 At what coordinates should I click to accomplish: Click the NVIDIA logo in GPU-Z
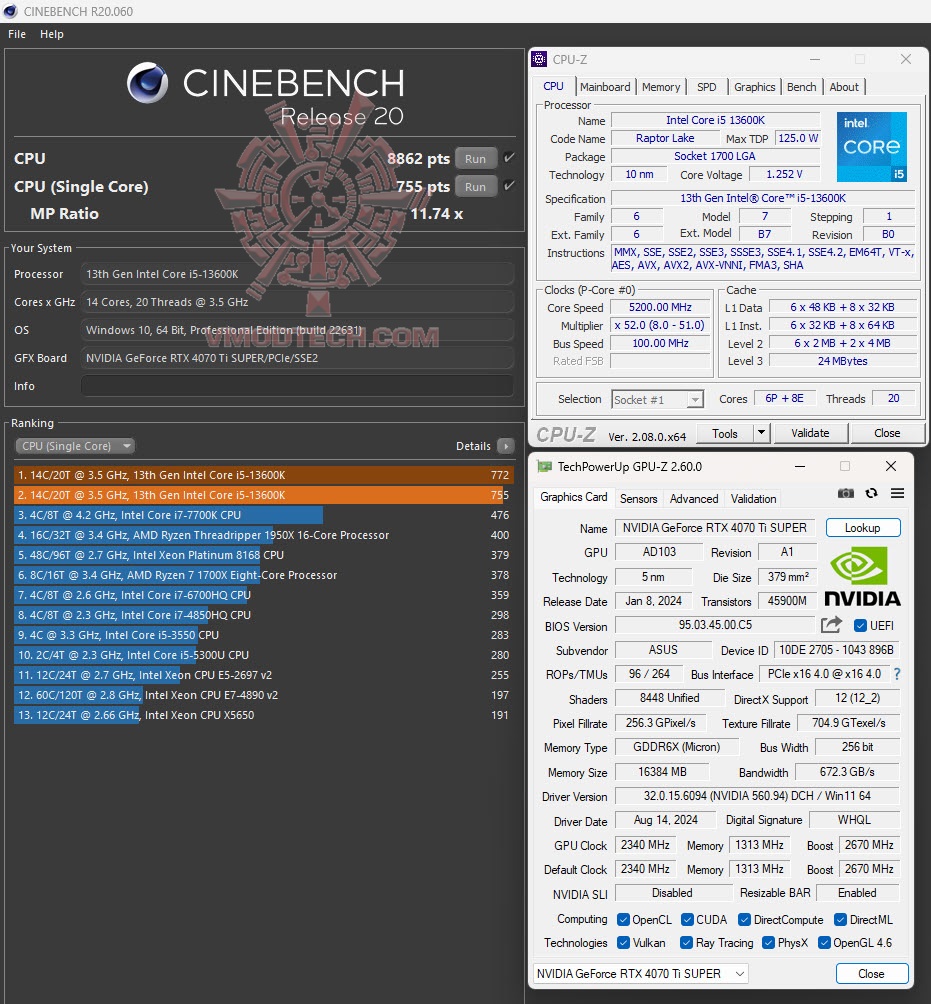point(862,576)
